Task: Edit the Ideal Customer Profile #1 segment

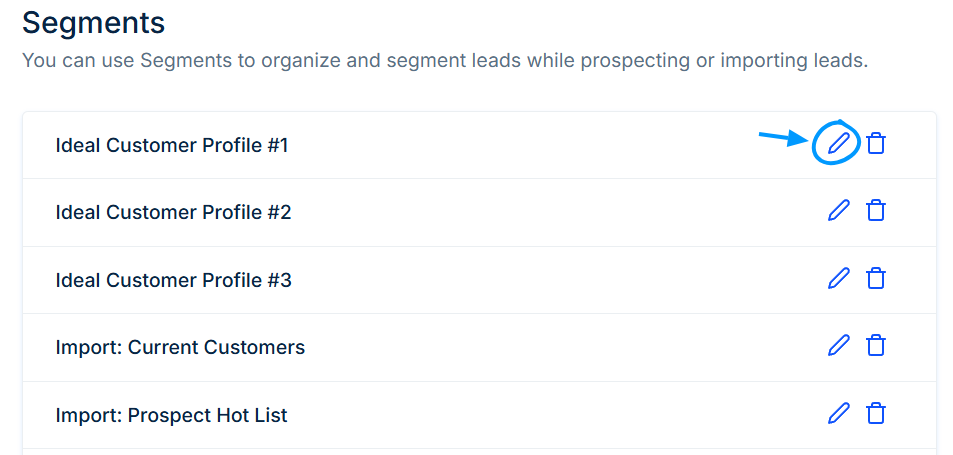Action: point(838,143)
